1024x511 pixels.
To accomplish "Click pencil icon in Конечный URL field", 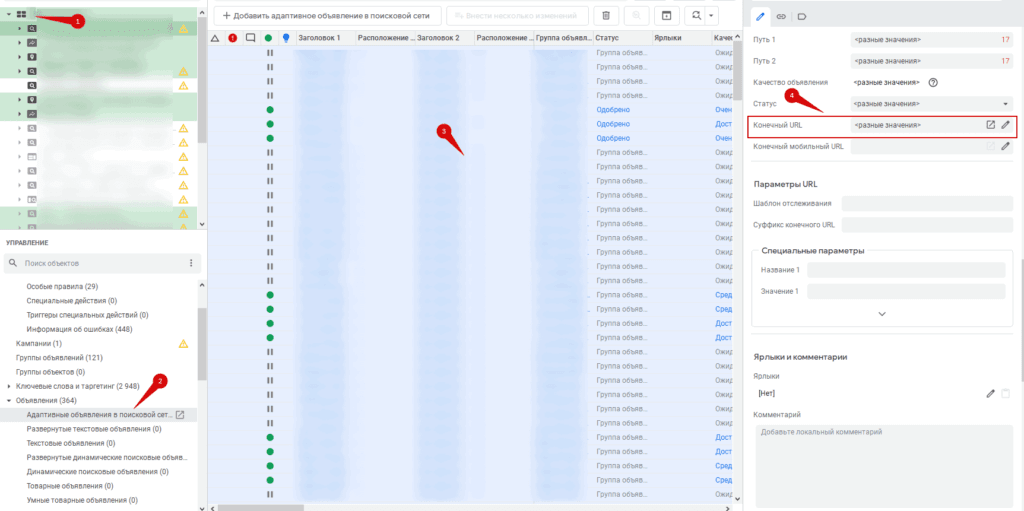I will click(1006, 125).
